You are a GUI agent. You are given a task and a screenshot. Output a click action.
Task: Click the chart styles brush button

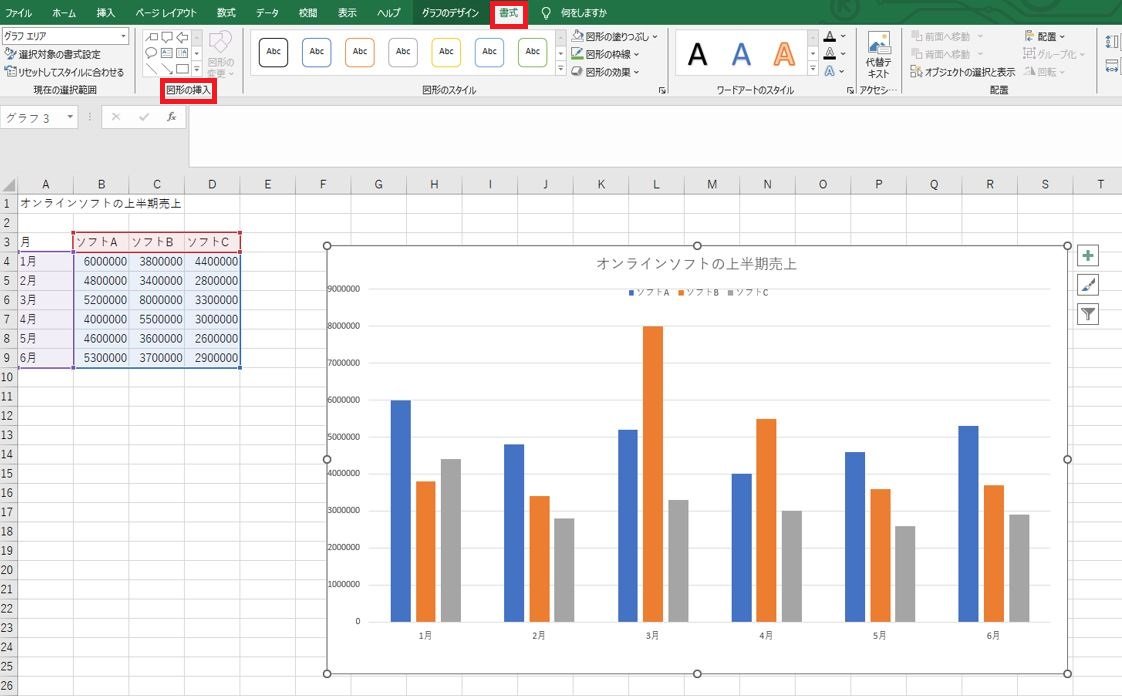point(1088,285)
